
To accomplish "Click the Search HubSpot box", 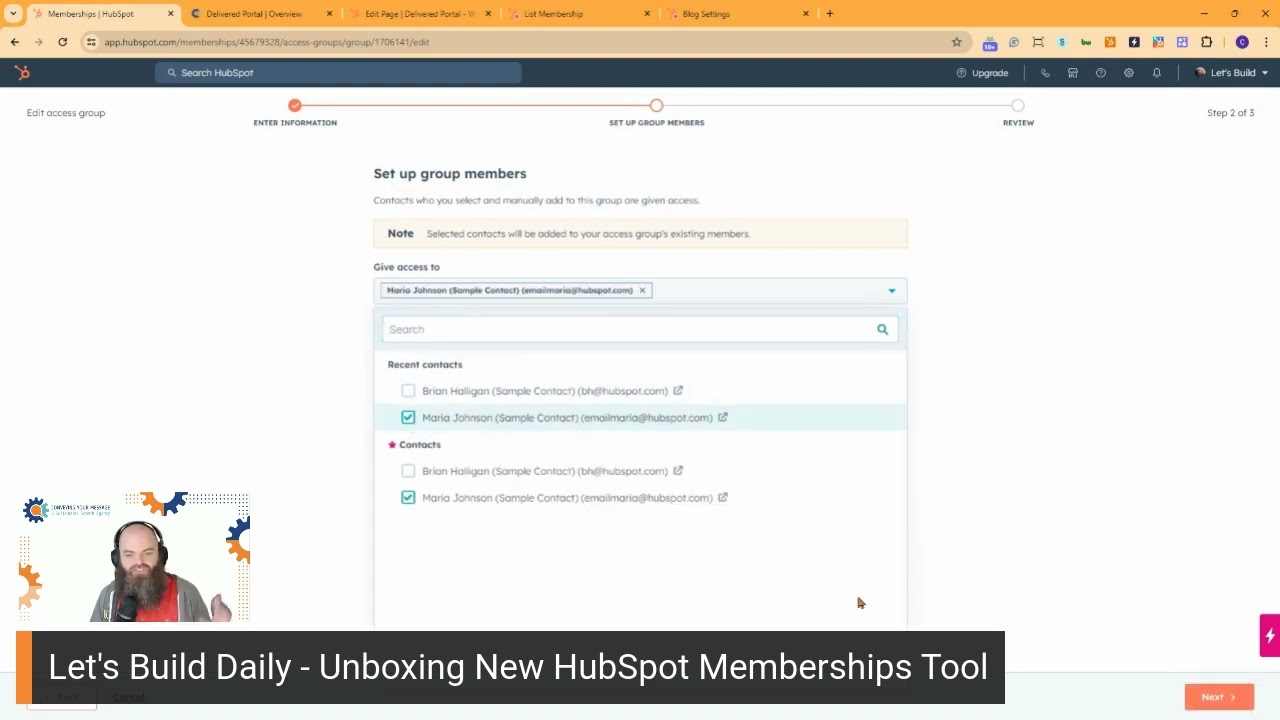I will (x=338, y=73).
